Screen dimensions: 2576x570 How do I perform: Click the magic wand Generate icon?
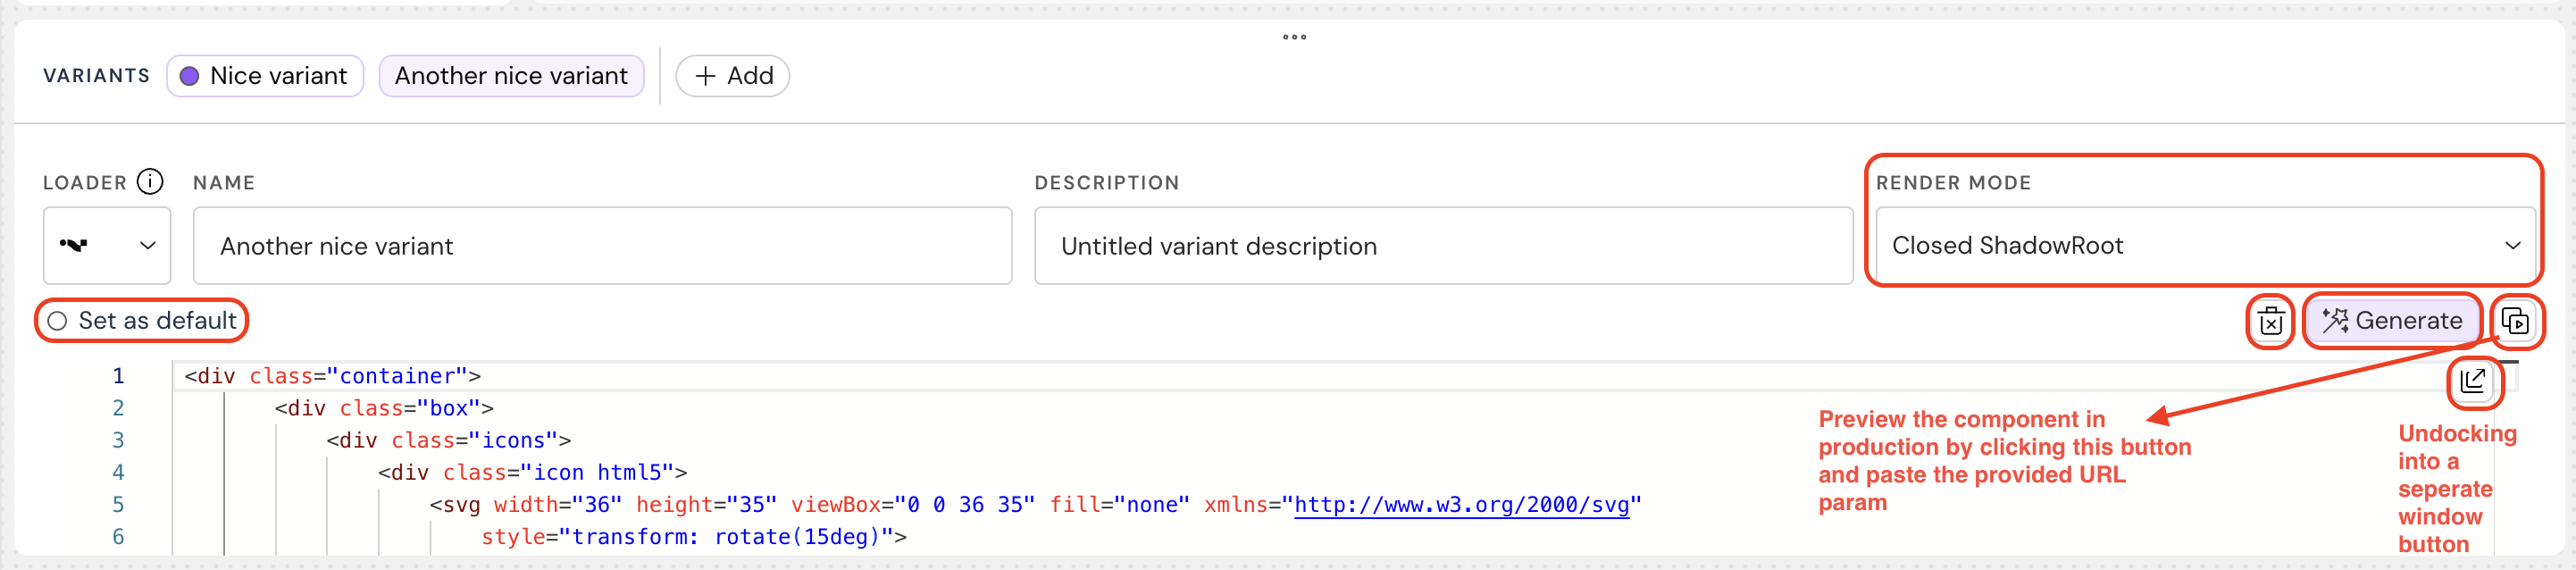pyautogui.click(x=2335, y=321)
